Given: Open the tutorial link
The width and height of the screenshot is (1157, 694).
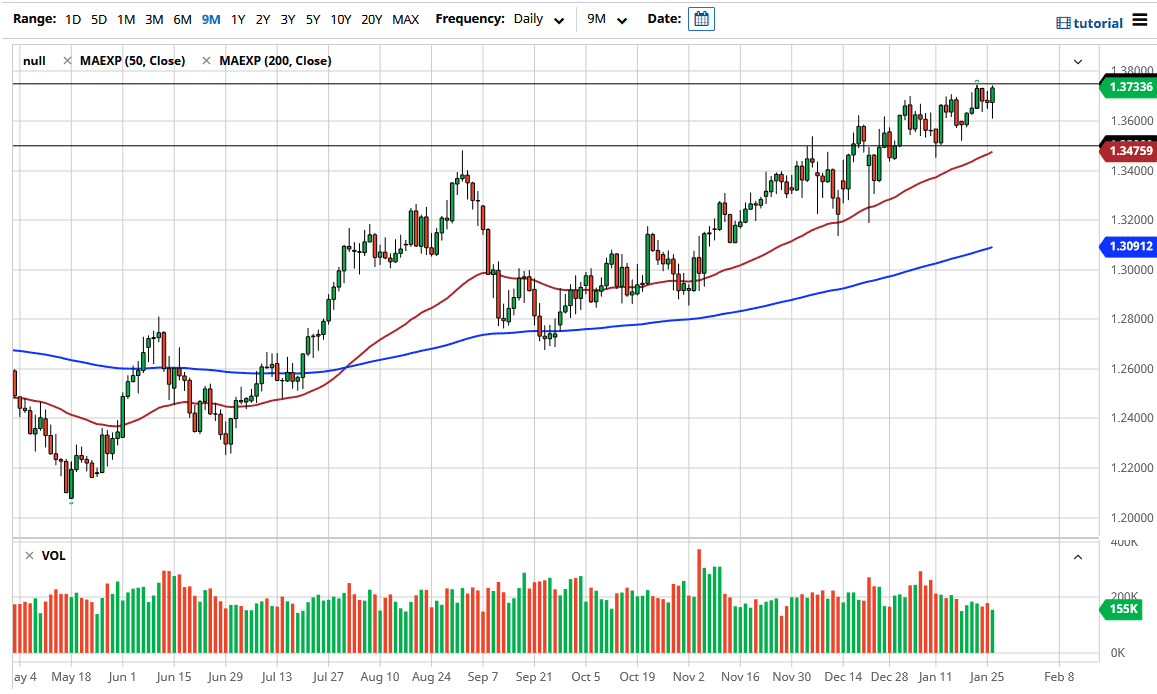Looking at the screenshot, I should (x=1090, y=23).
